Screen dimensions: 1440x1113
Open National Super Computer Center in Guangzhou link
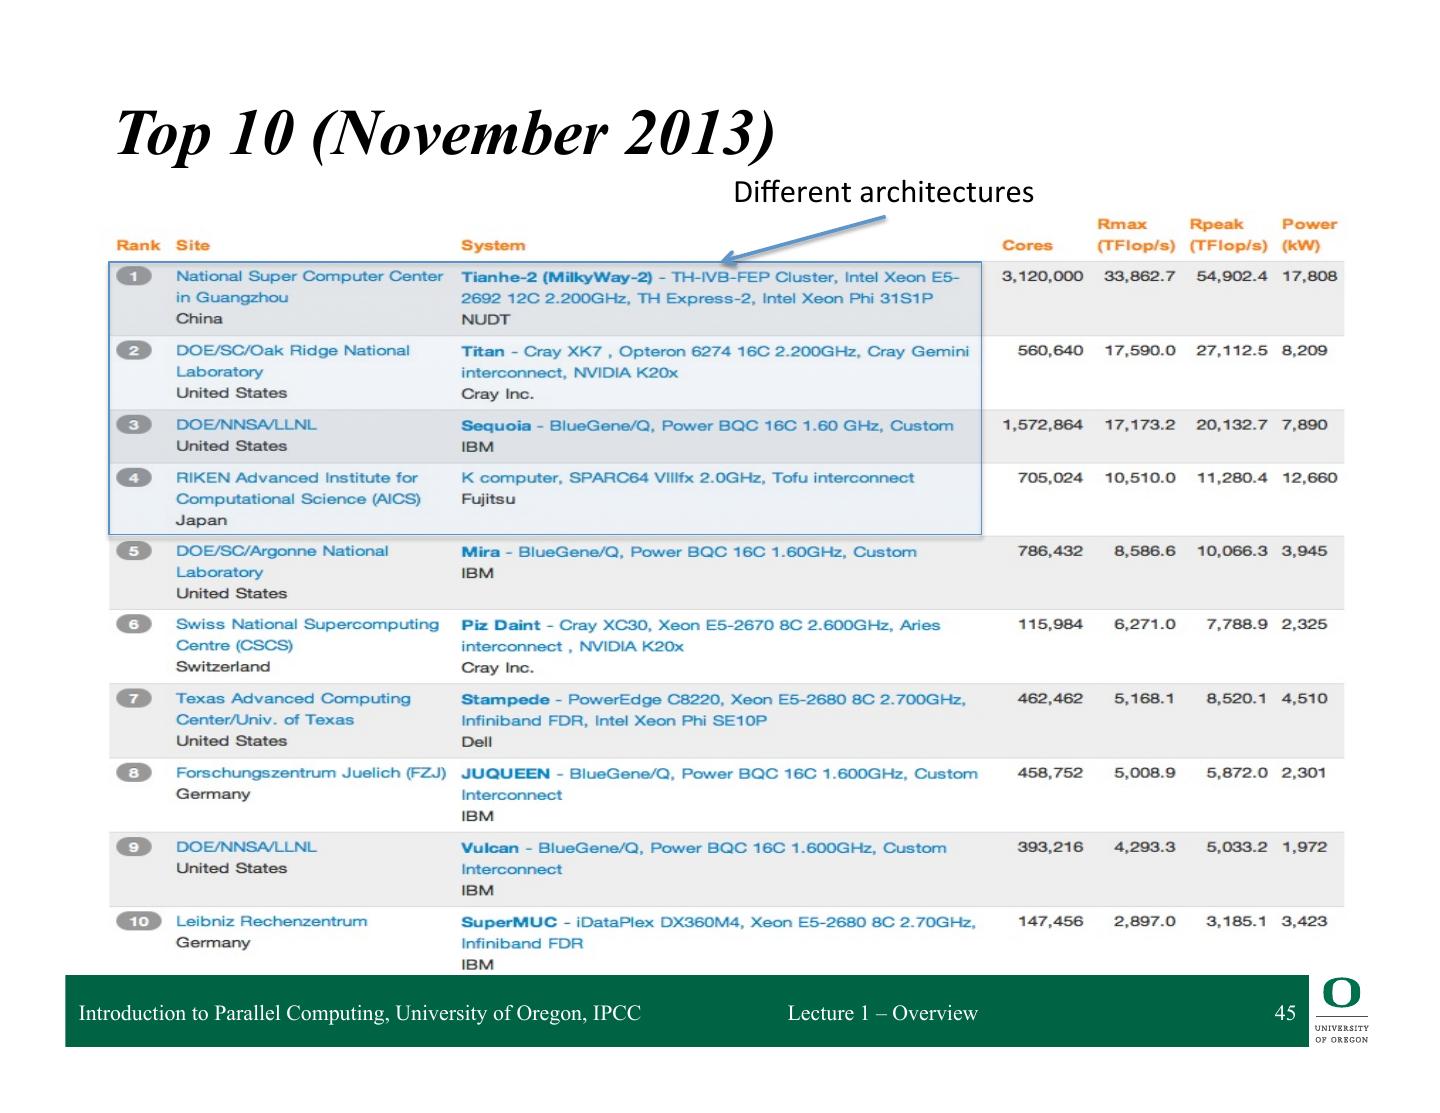click(309, 287)
